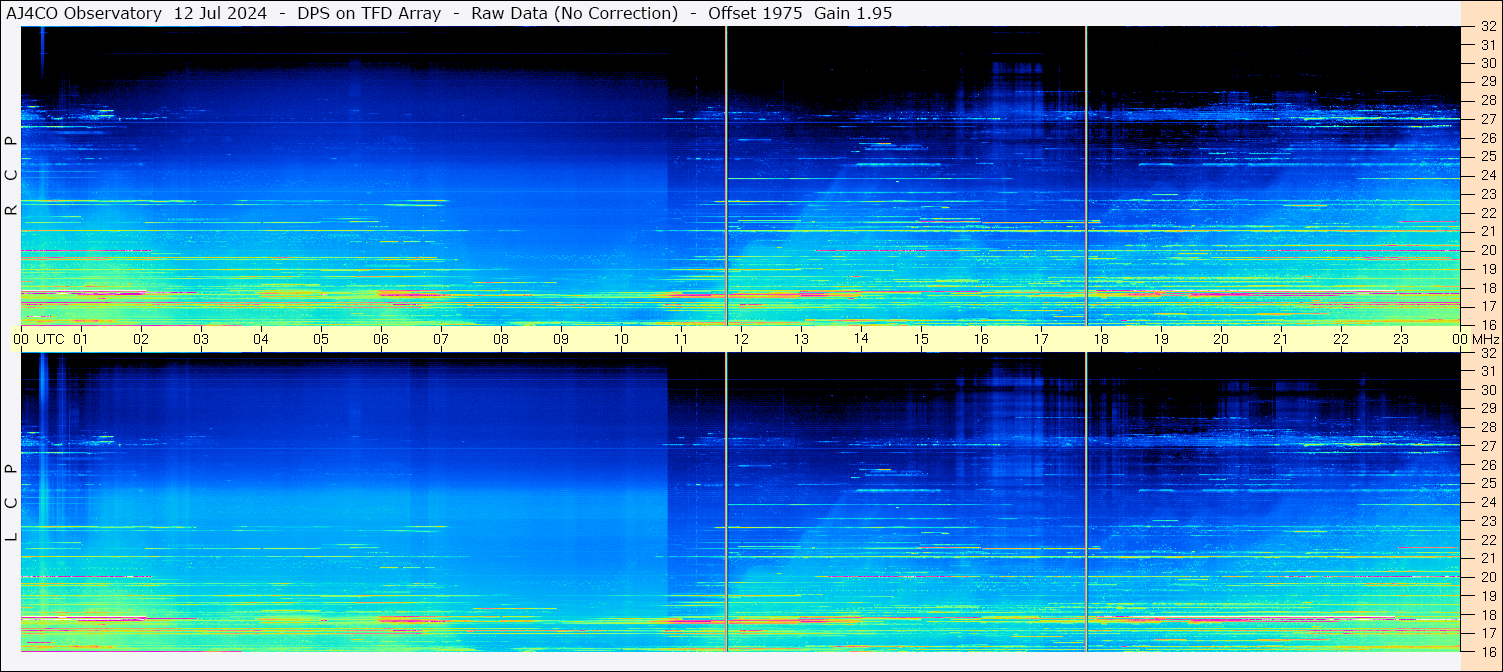
Task: Click the 26 MHz label on LCP frequency axis
Action: (1488, 465)
